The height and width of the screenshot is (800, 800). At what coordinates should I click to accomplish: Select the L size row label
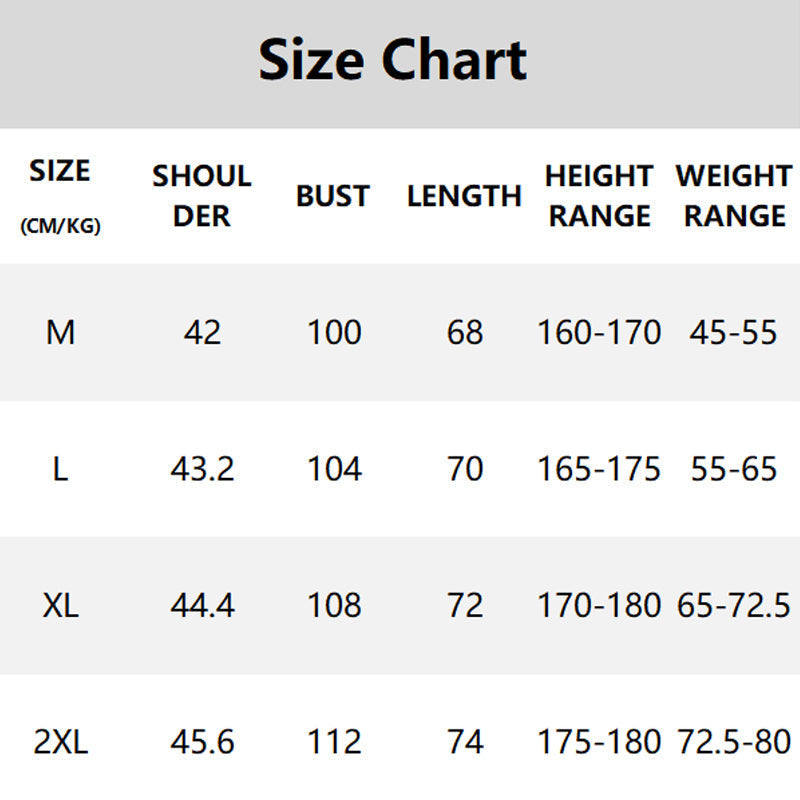pyautogui.click(x=61, y=469)
